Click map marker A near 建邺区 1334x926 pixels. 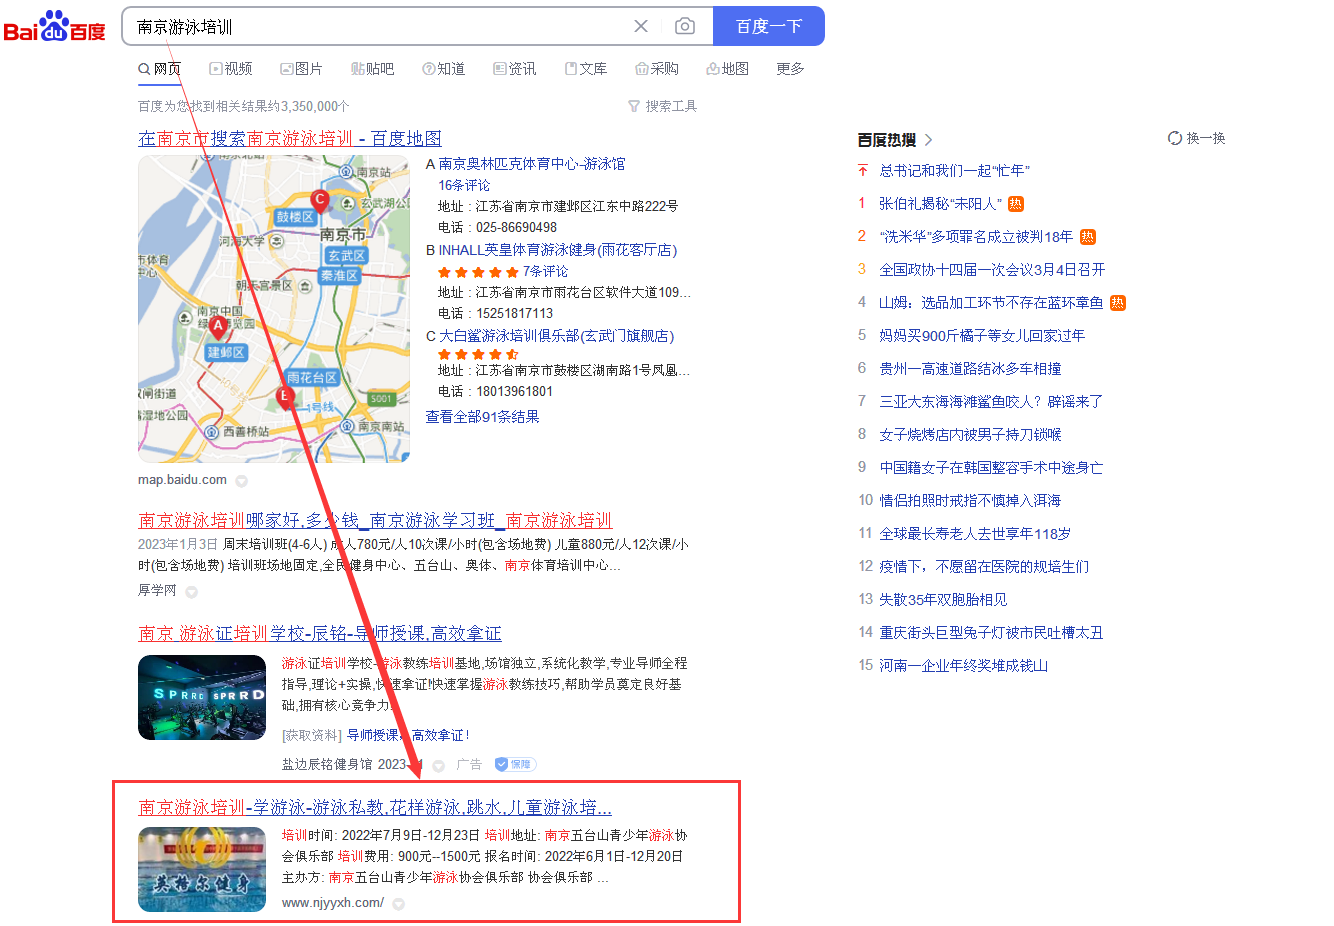pyautogui.click(x=218, y=326)
